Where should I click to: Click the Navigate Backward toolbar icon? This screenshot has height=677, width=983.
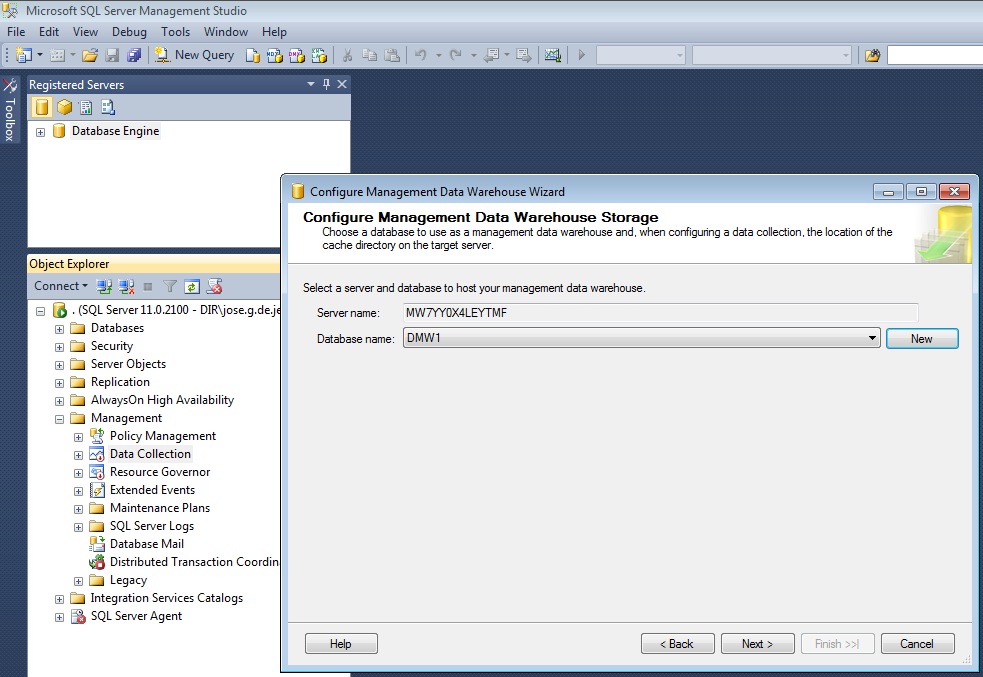tap(492, 55)
